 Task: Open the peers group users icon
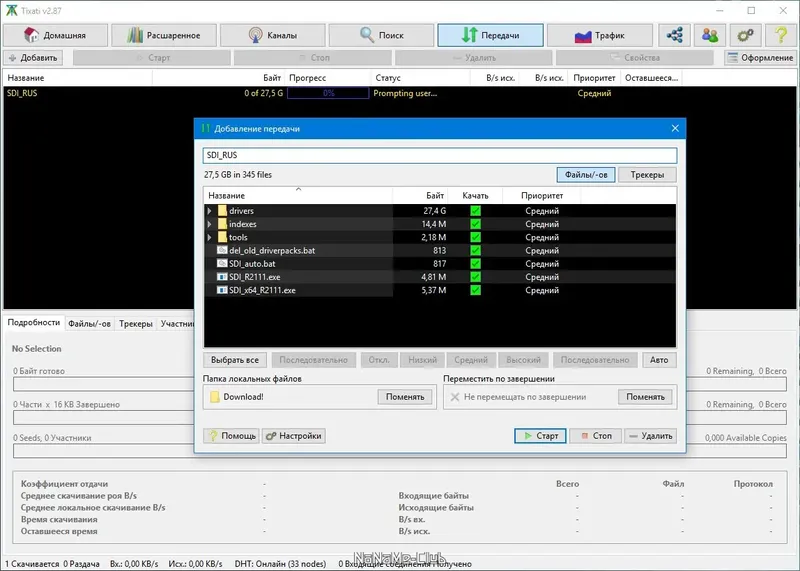(x=710, y=35)
